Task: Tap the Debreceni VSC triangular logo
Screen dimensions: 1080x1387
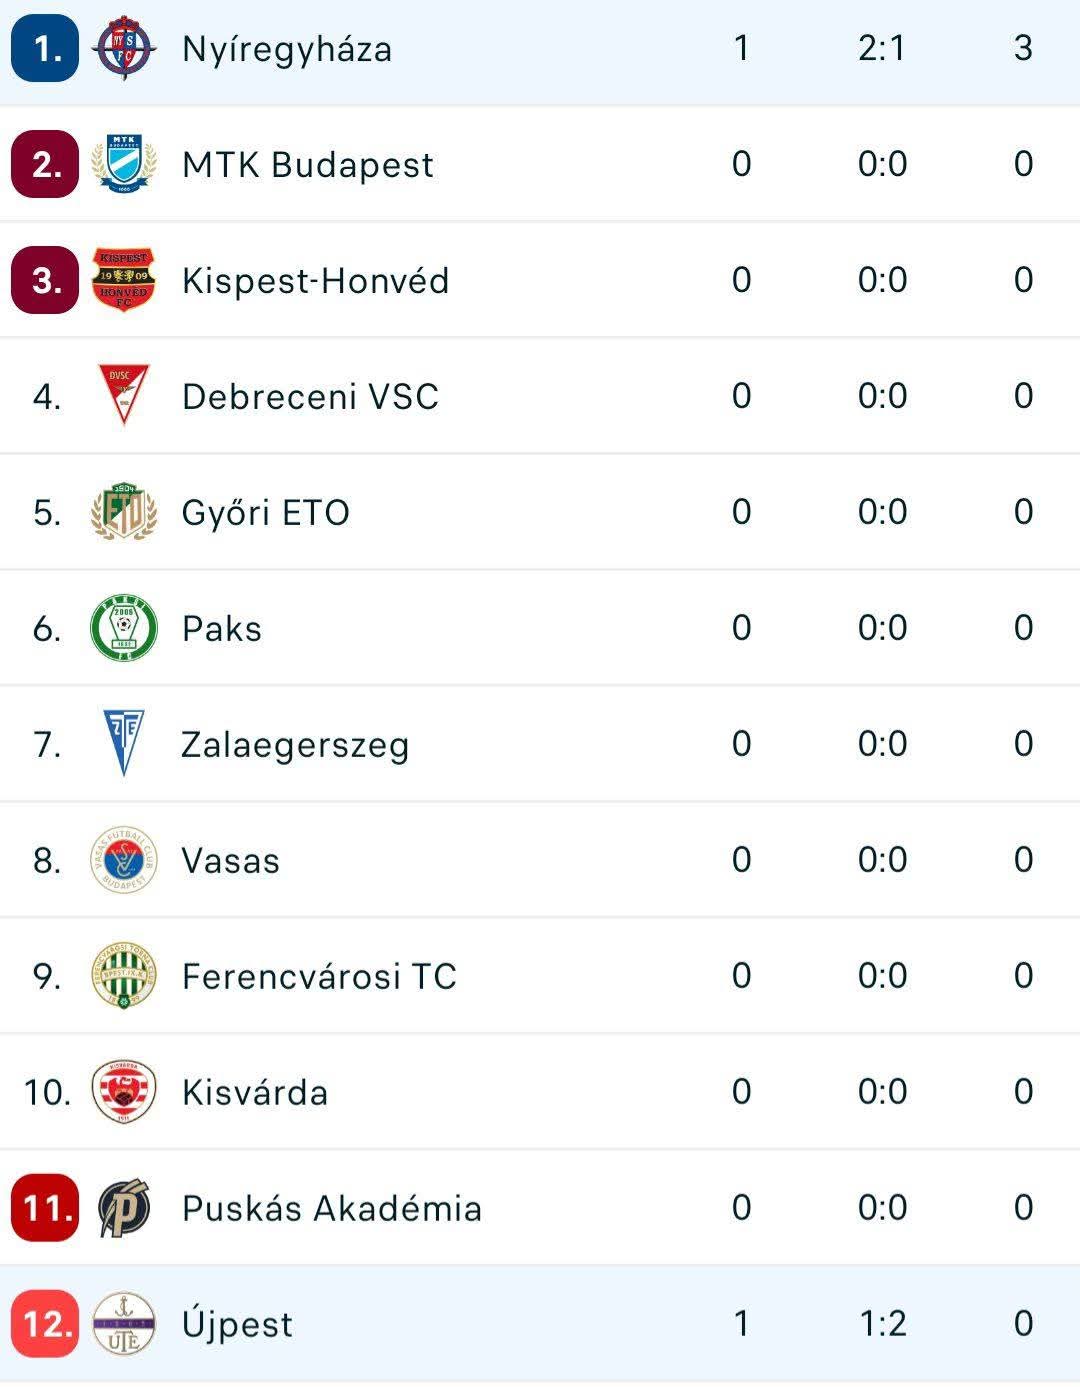Action: tap(124, 396)
